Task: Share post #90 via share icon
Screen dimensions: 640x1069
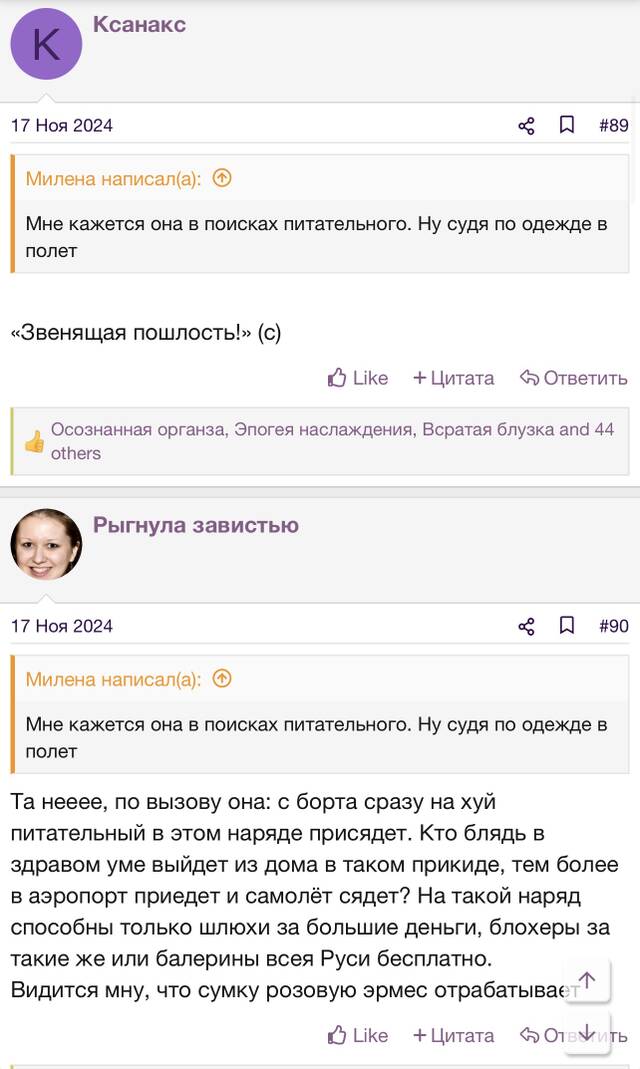Action: [x=526, y=626]
